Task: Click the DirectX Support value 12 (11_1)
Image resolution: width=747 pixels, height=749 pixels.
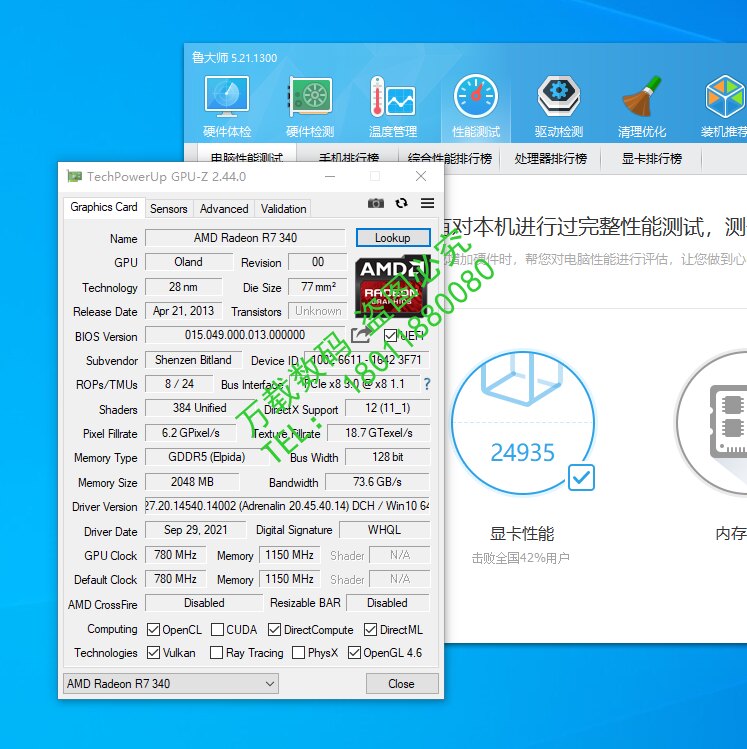Action: [387, 408]
